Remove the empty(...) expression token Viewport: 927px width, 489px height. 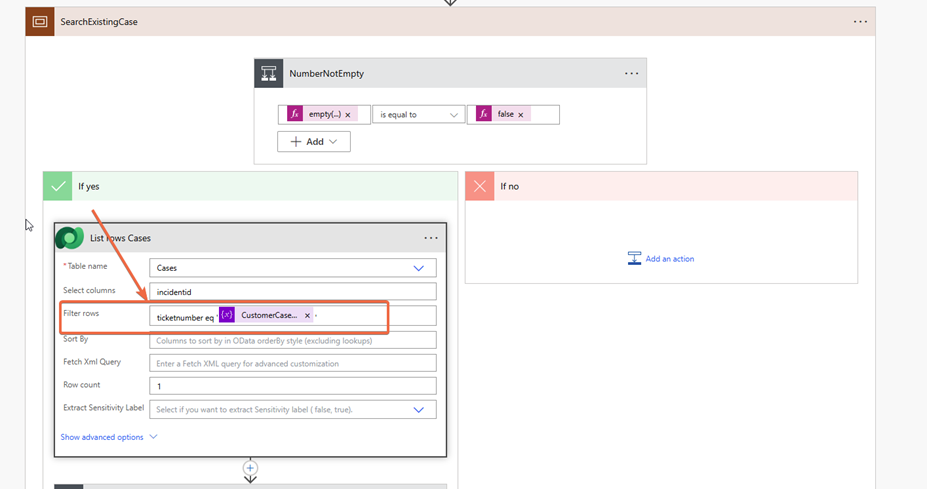point(348,115)
